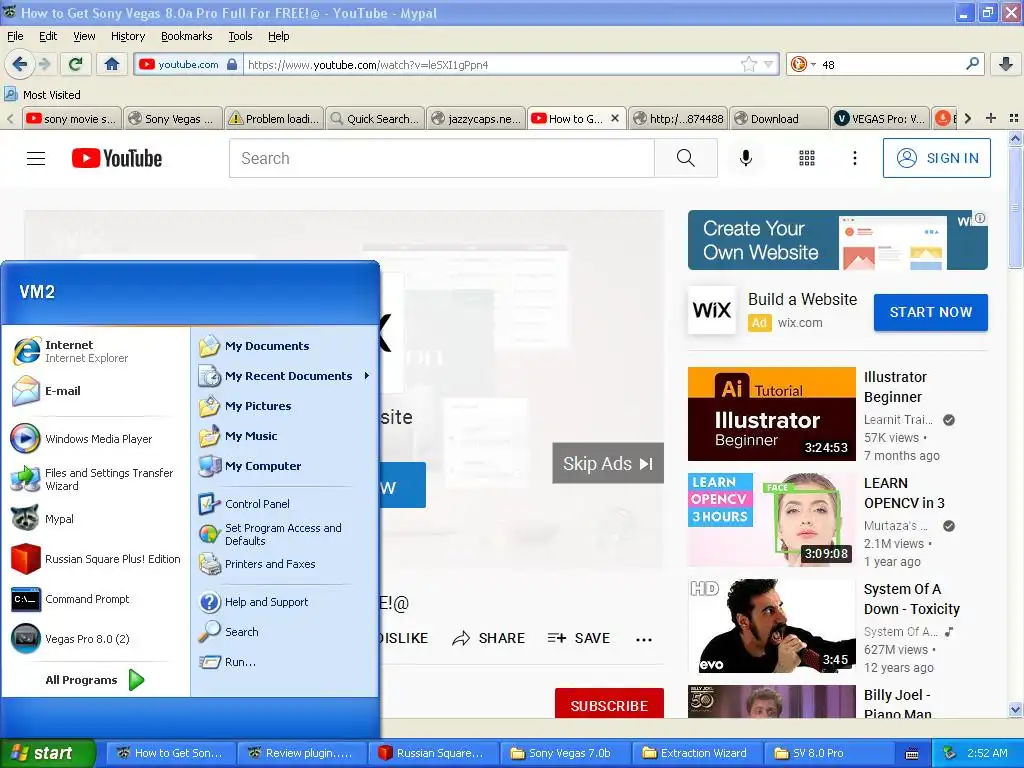1024x768 pixels.
Task: Go back with the browser Back arrow
Action: click(19, 64)
